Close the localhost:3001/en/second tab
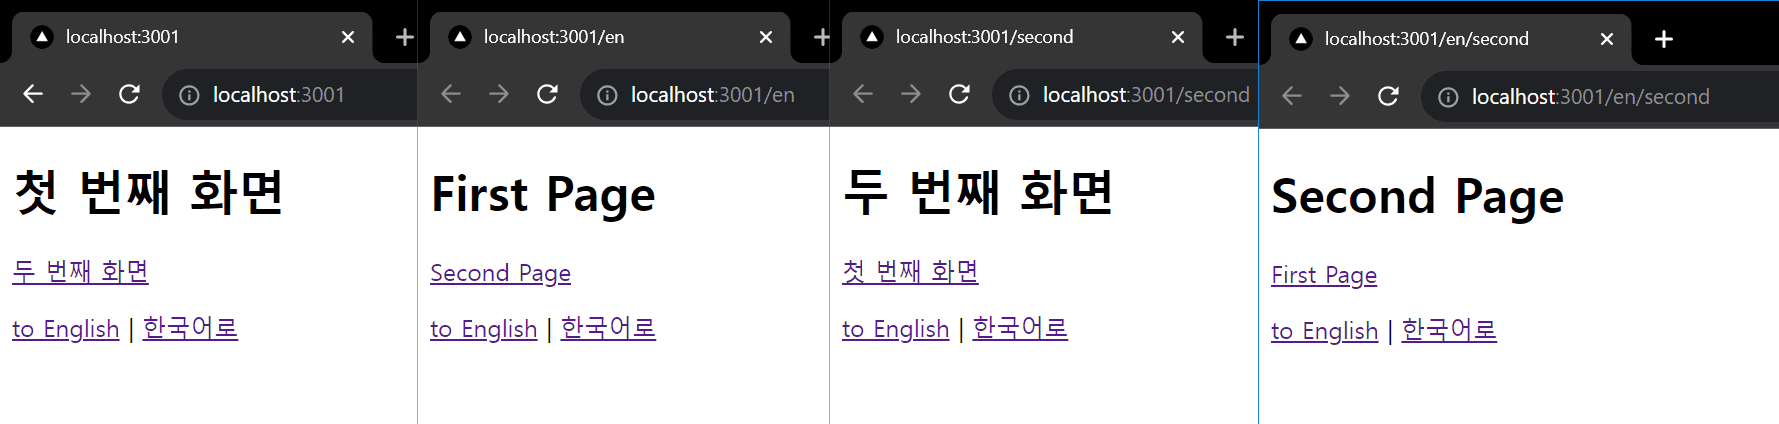1779x424 pixels. pos(1607,39)
